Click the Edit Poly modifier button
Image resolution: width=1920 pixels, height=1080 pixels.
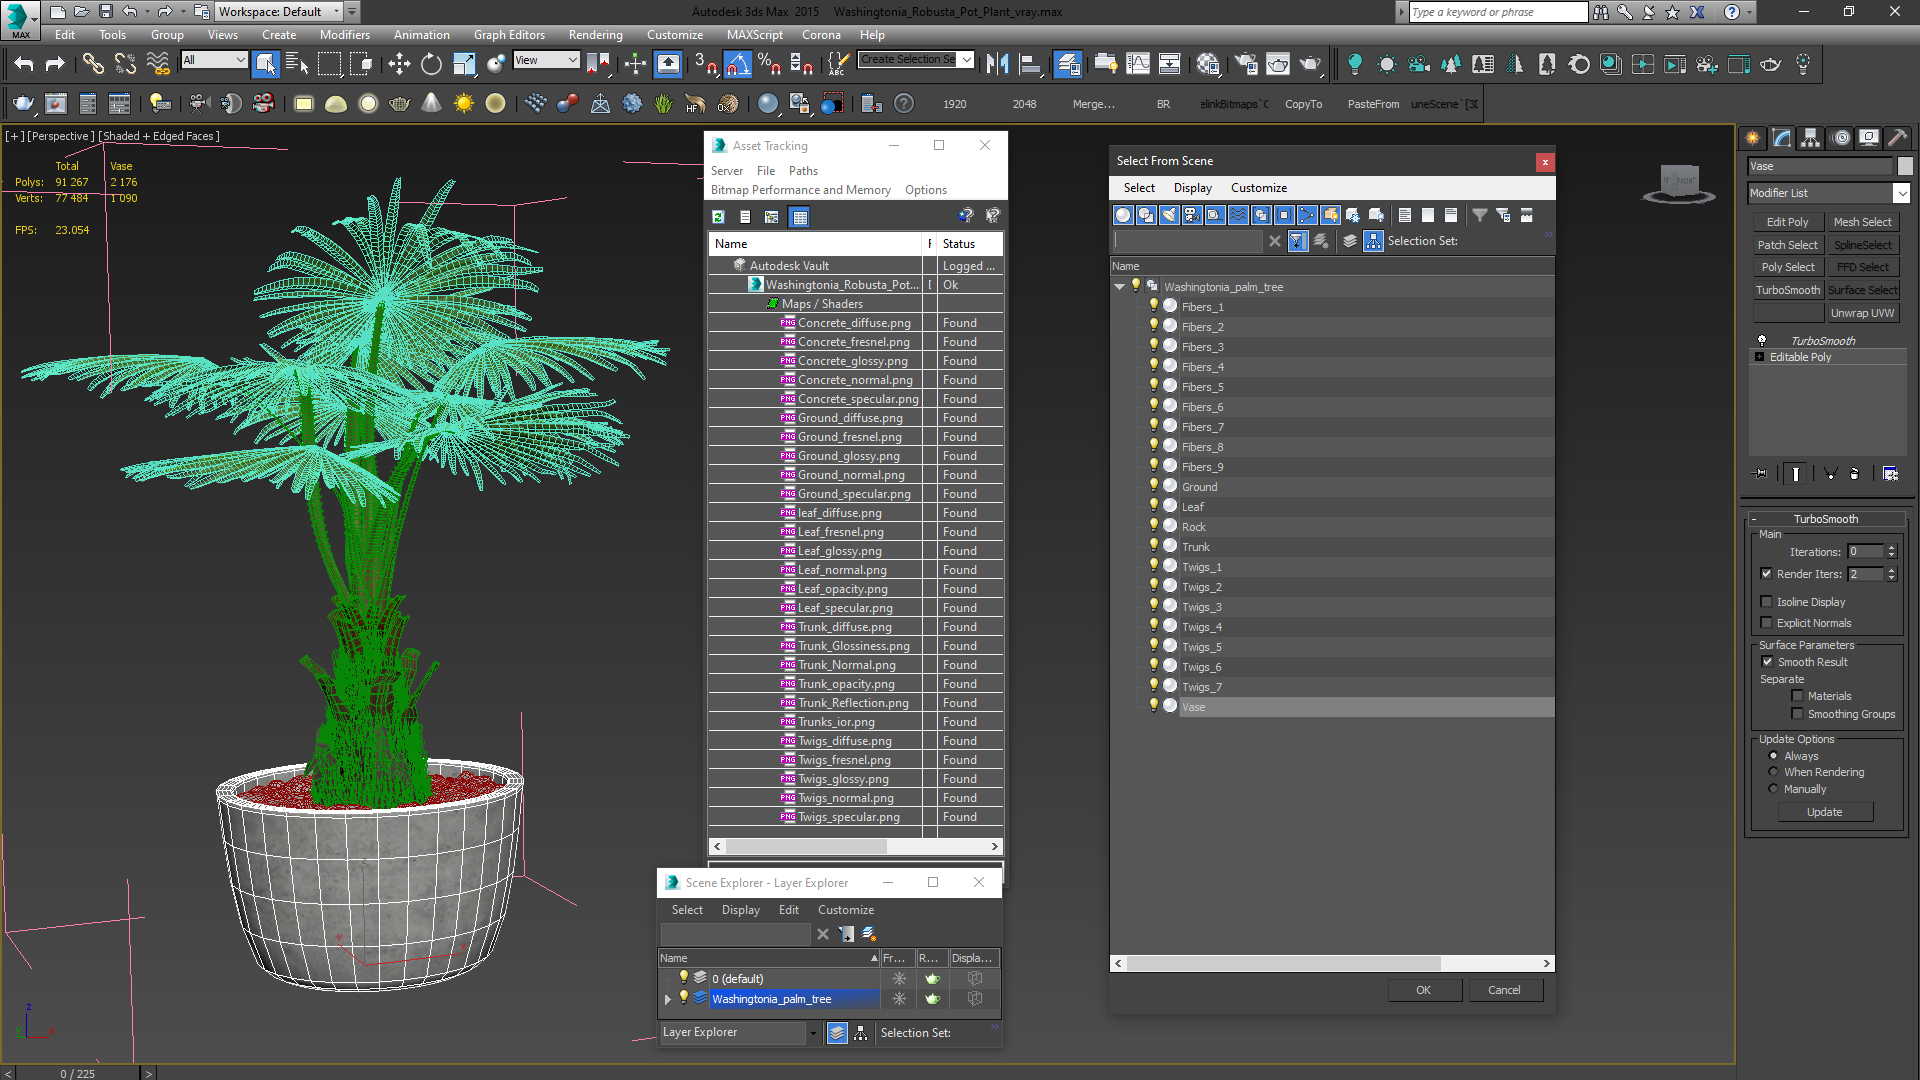click(x=1787, y=222)
